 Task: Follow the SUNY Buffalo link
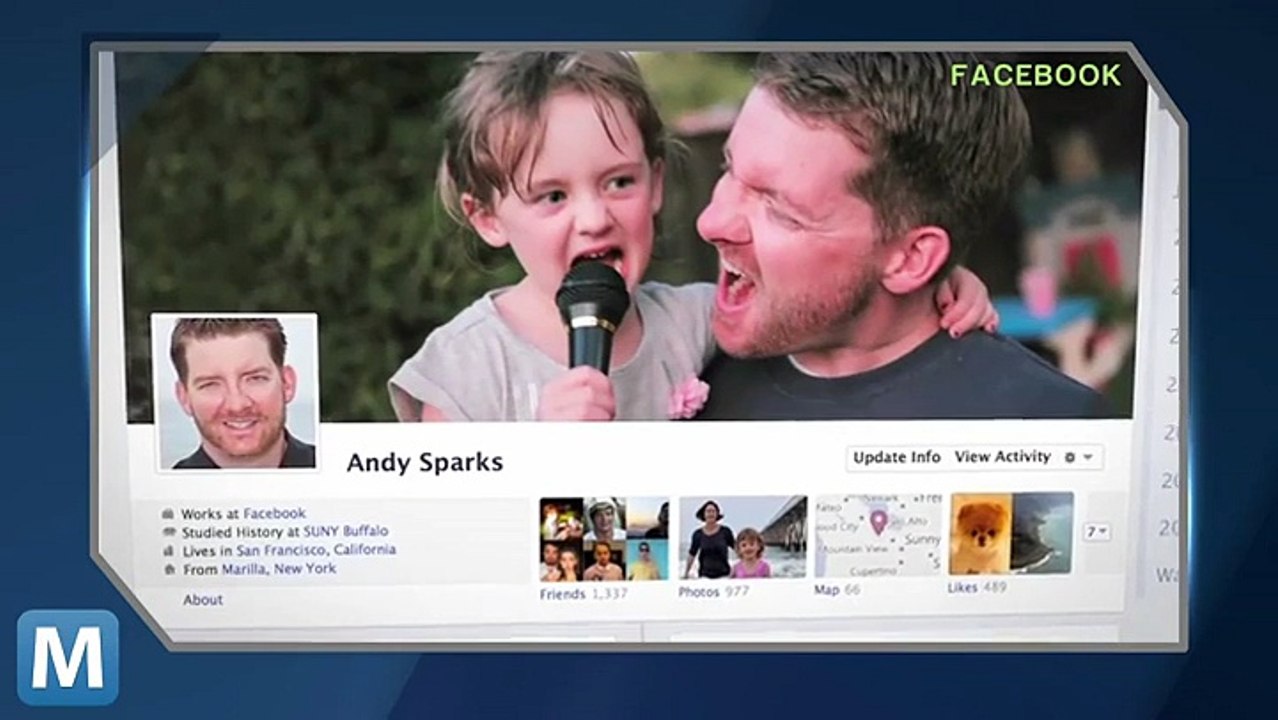pyautogui.click(x=345, y=531)
